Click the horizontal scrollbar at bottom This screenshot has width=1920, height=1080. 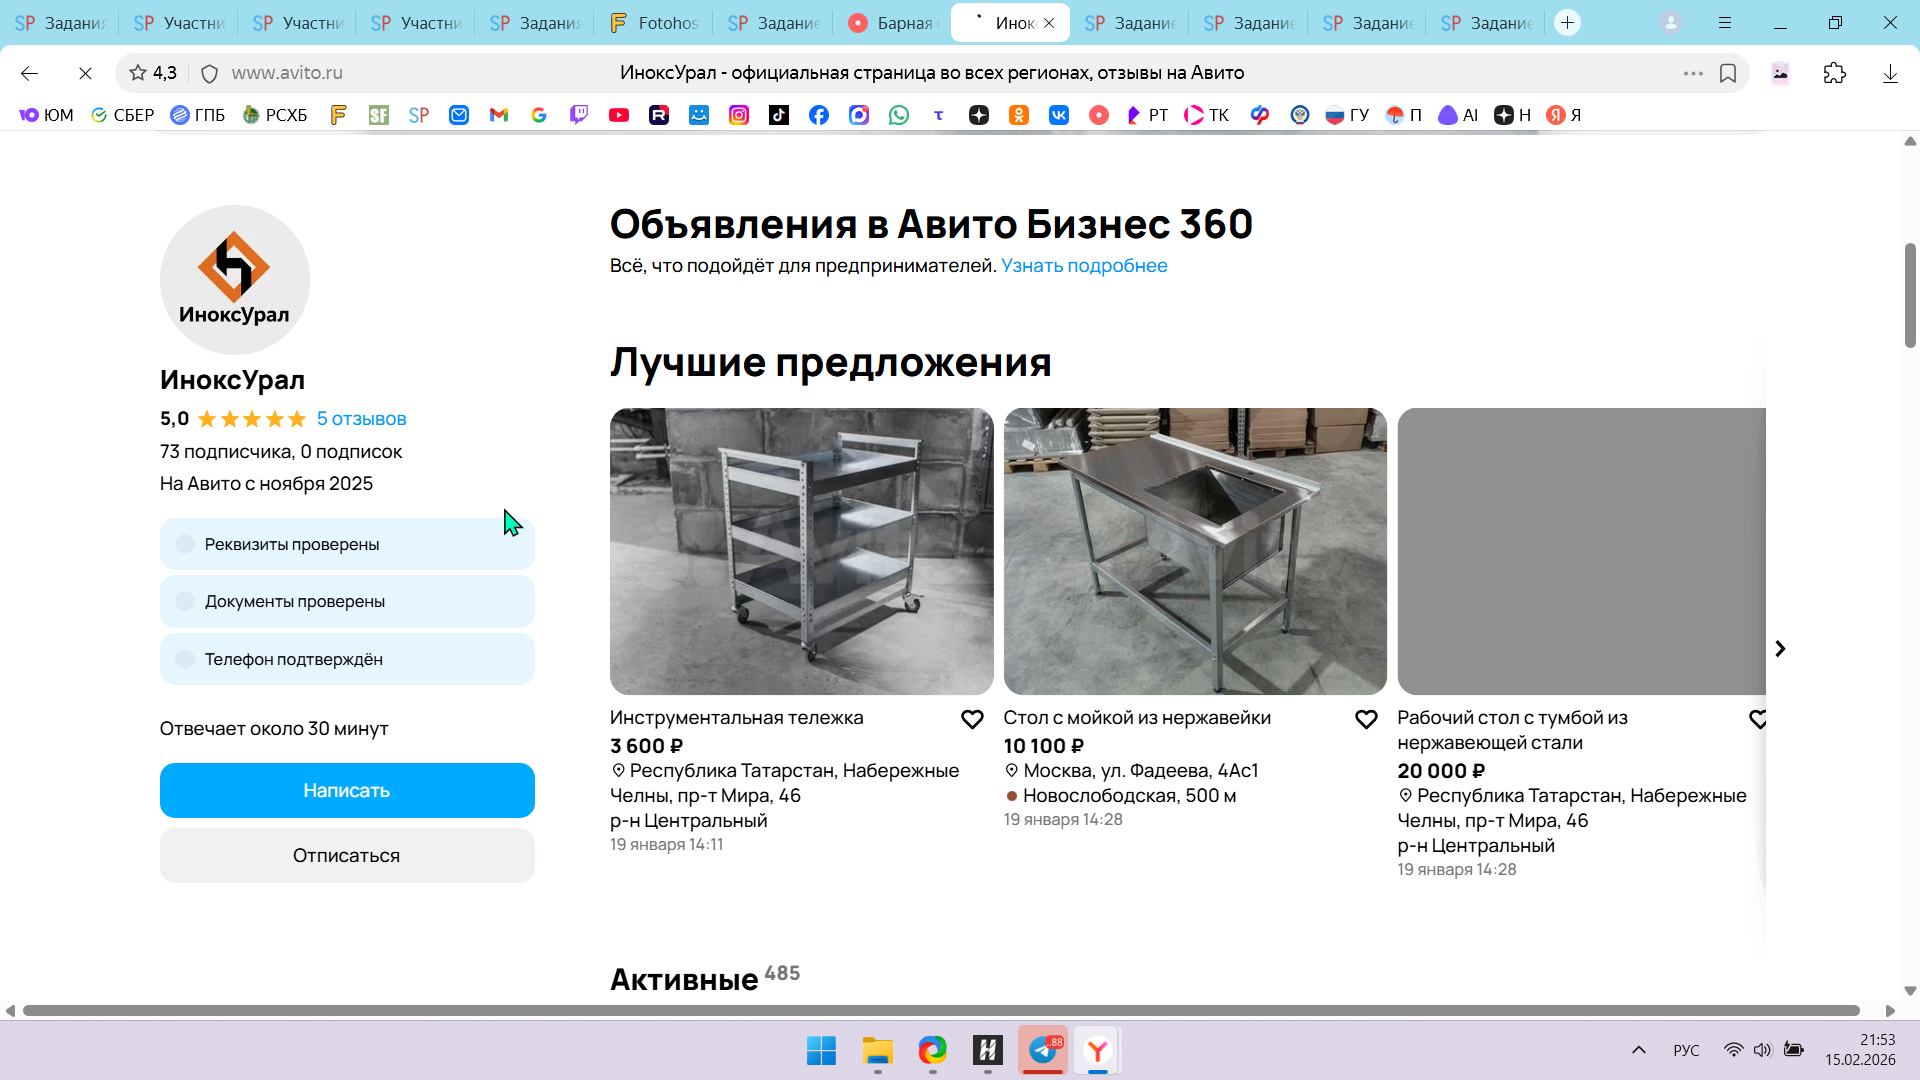click(940, 1010)
